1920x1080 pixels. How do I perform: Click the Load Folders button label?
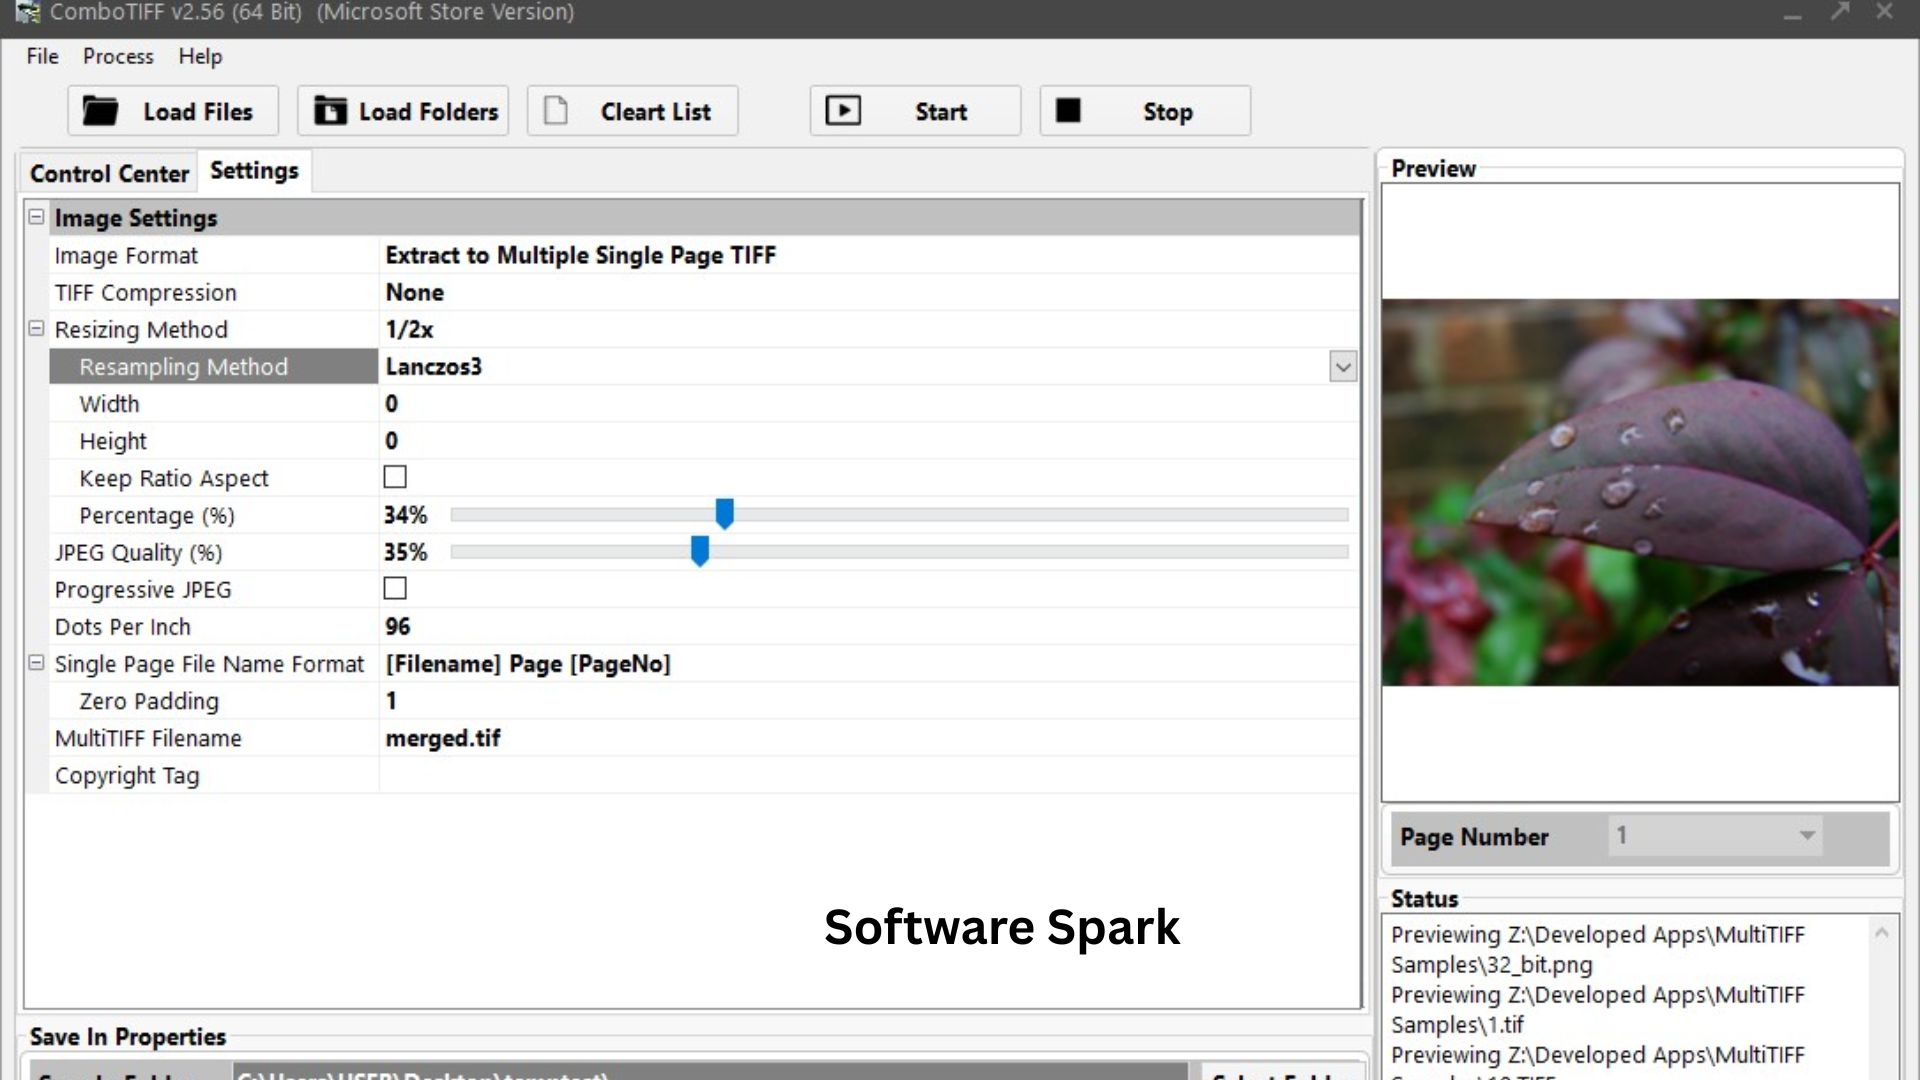(x=428, y=112)
